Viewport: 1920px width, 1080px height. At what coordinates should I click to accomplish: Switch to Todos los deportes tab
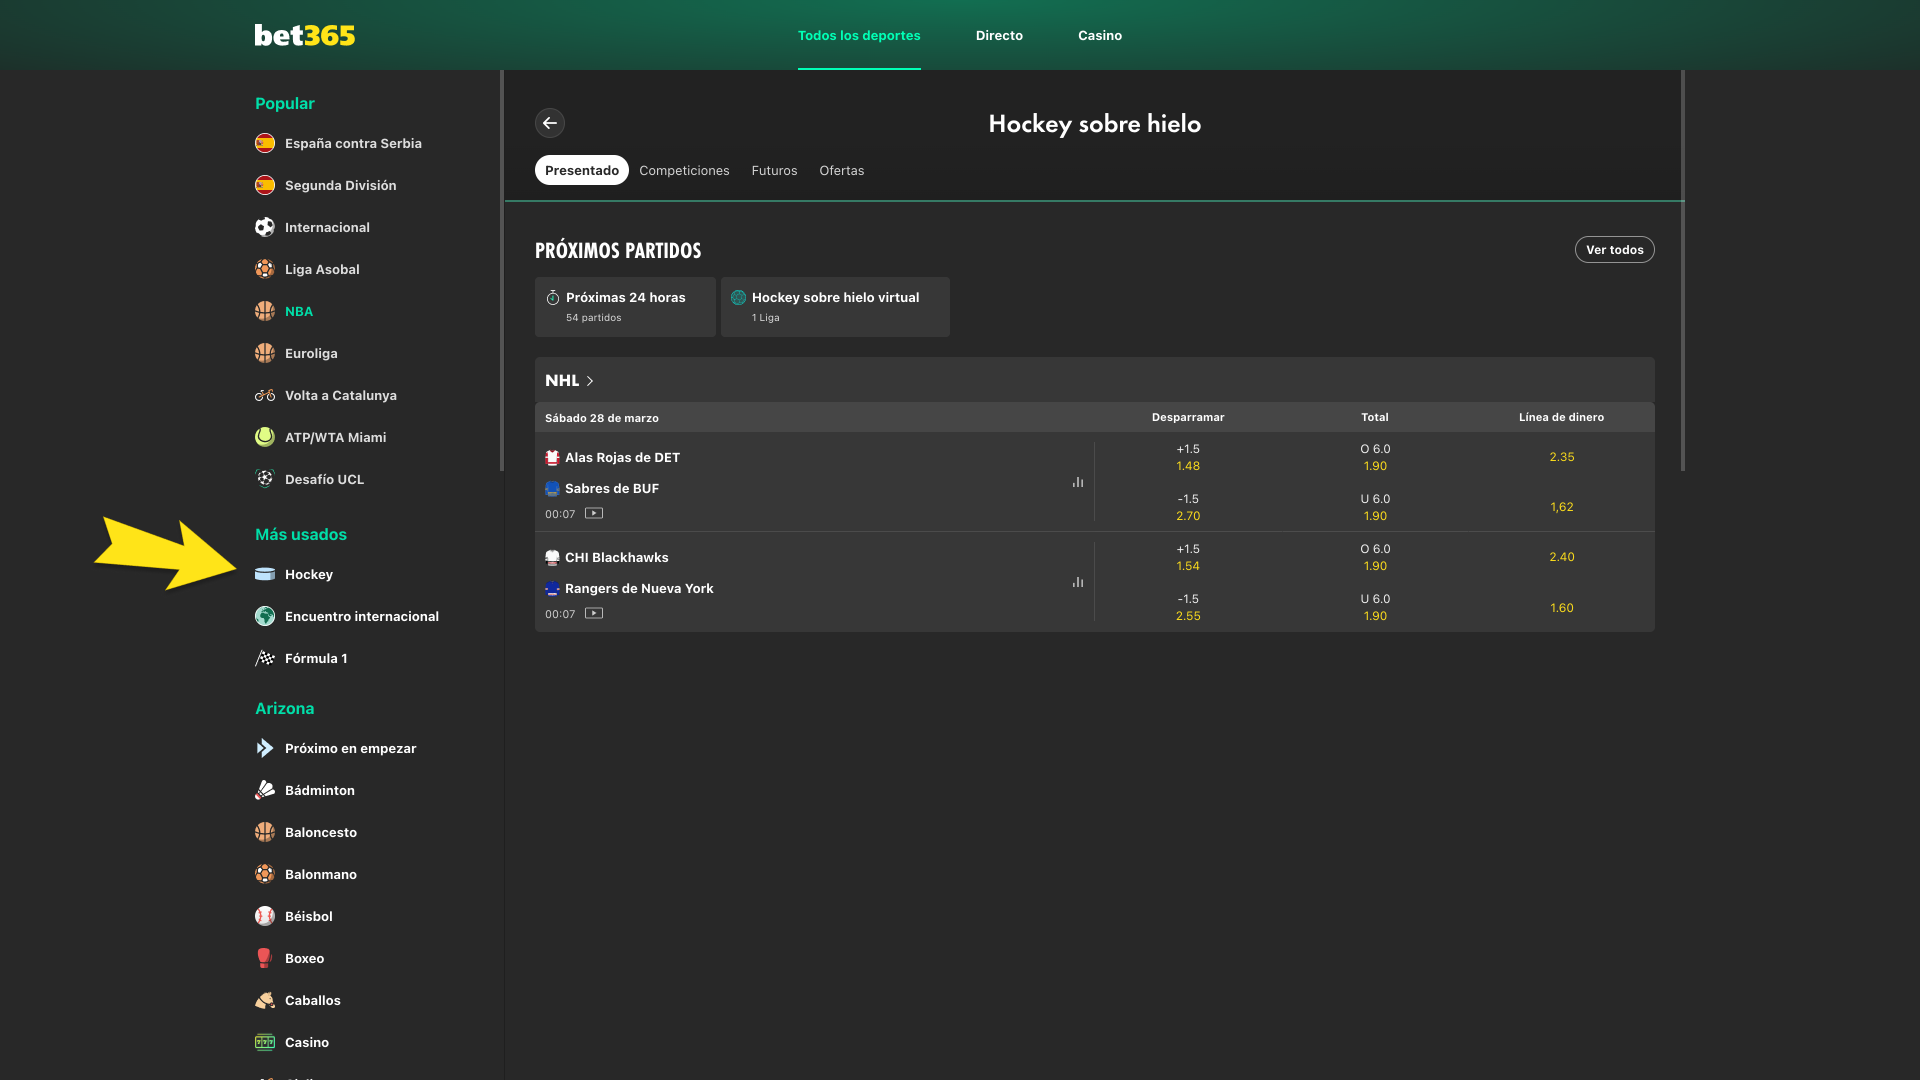(859, 35)
